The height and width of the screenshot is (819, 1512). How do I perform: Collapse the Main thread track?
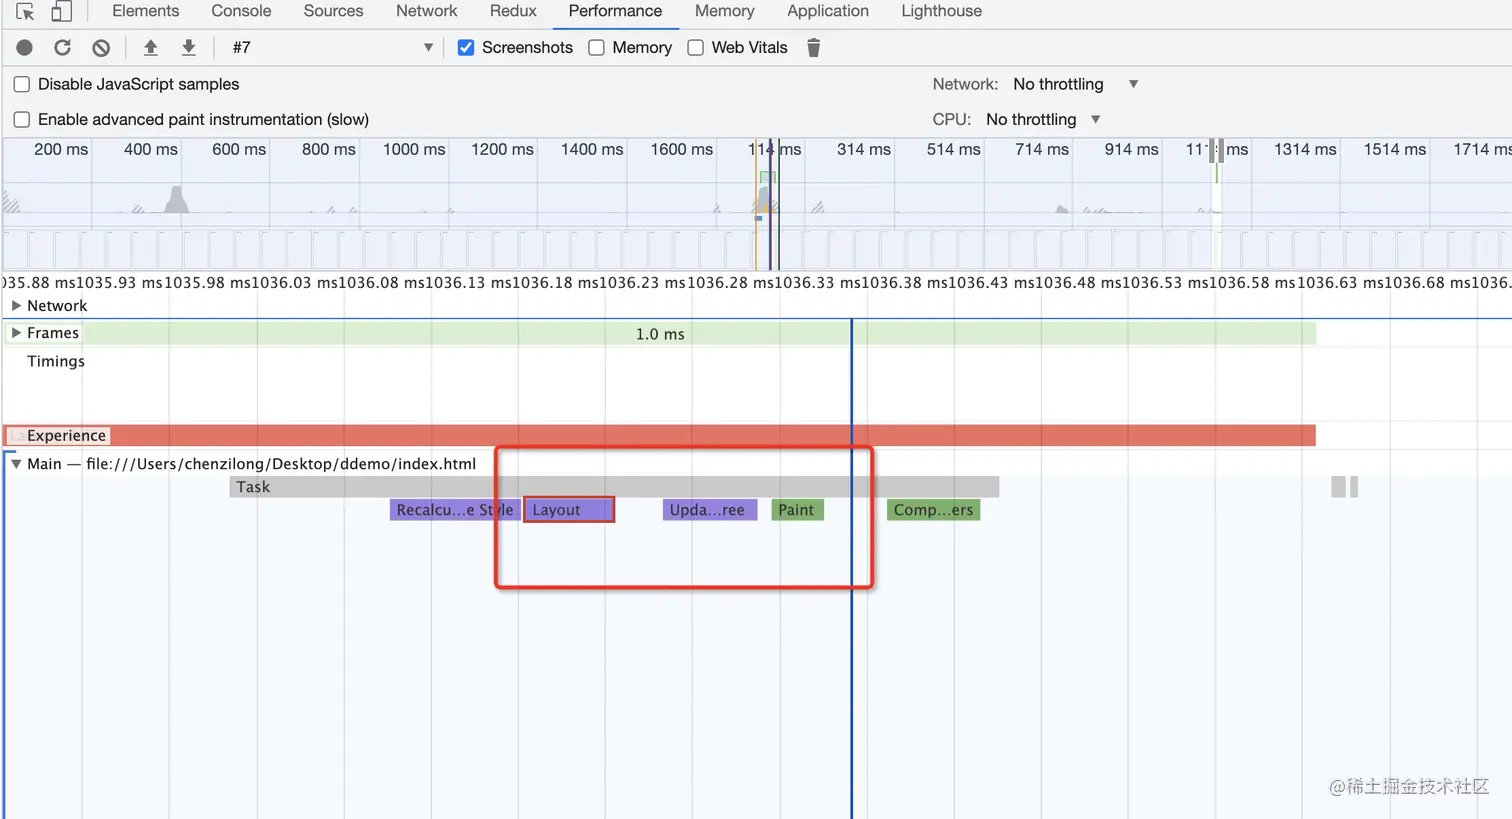[x=16, y=463]
